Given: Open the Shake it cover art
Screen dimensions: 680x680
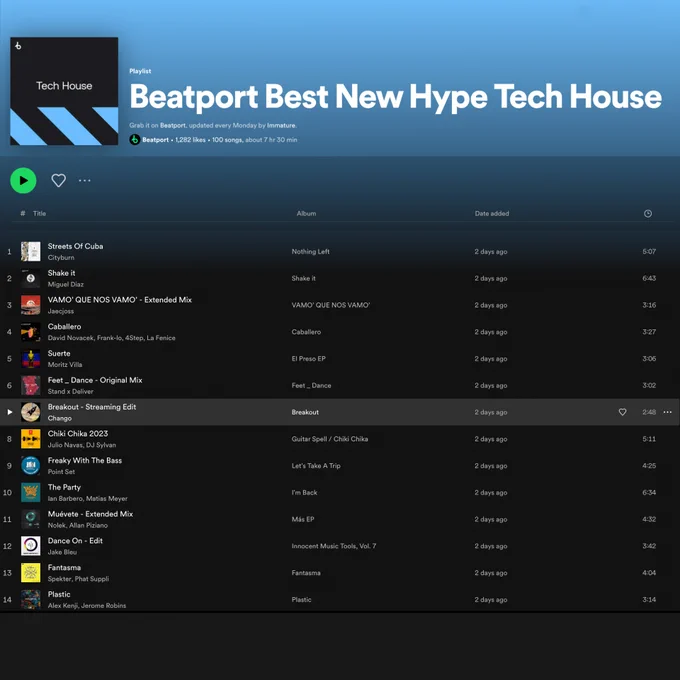Looking at the screenshot, I should click(x=31, y=278).
